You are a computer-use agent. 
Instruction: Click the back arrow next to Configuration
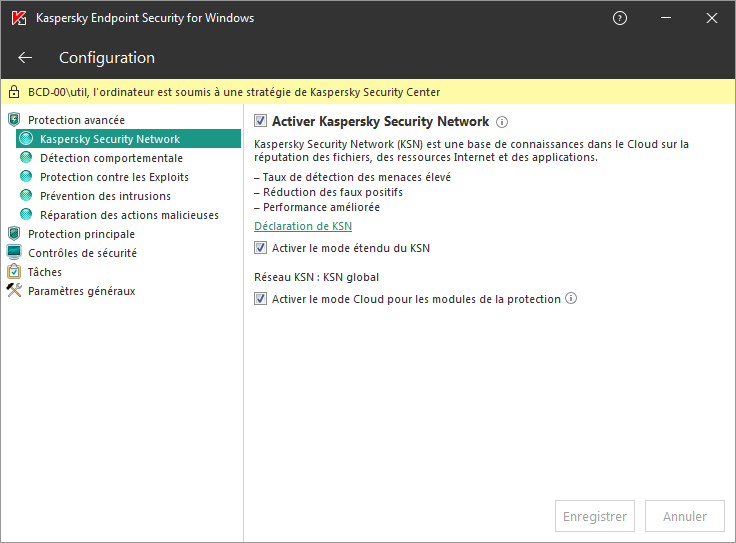[x=25, y=58]
